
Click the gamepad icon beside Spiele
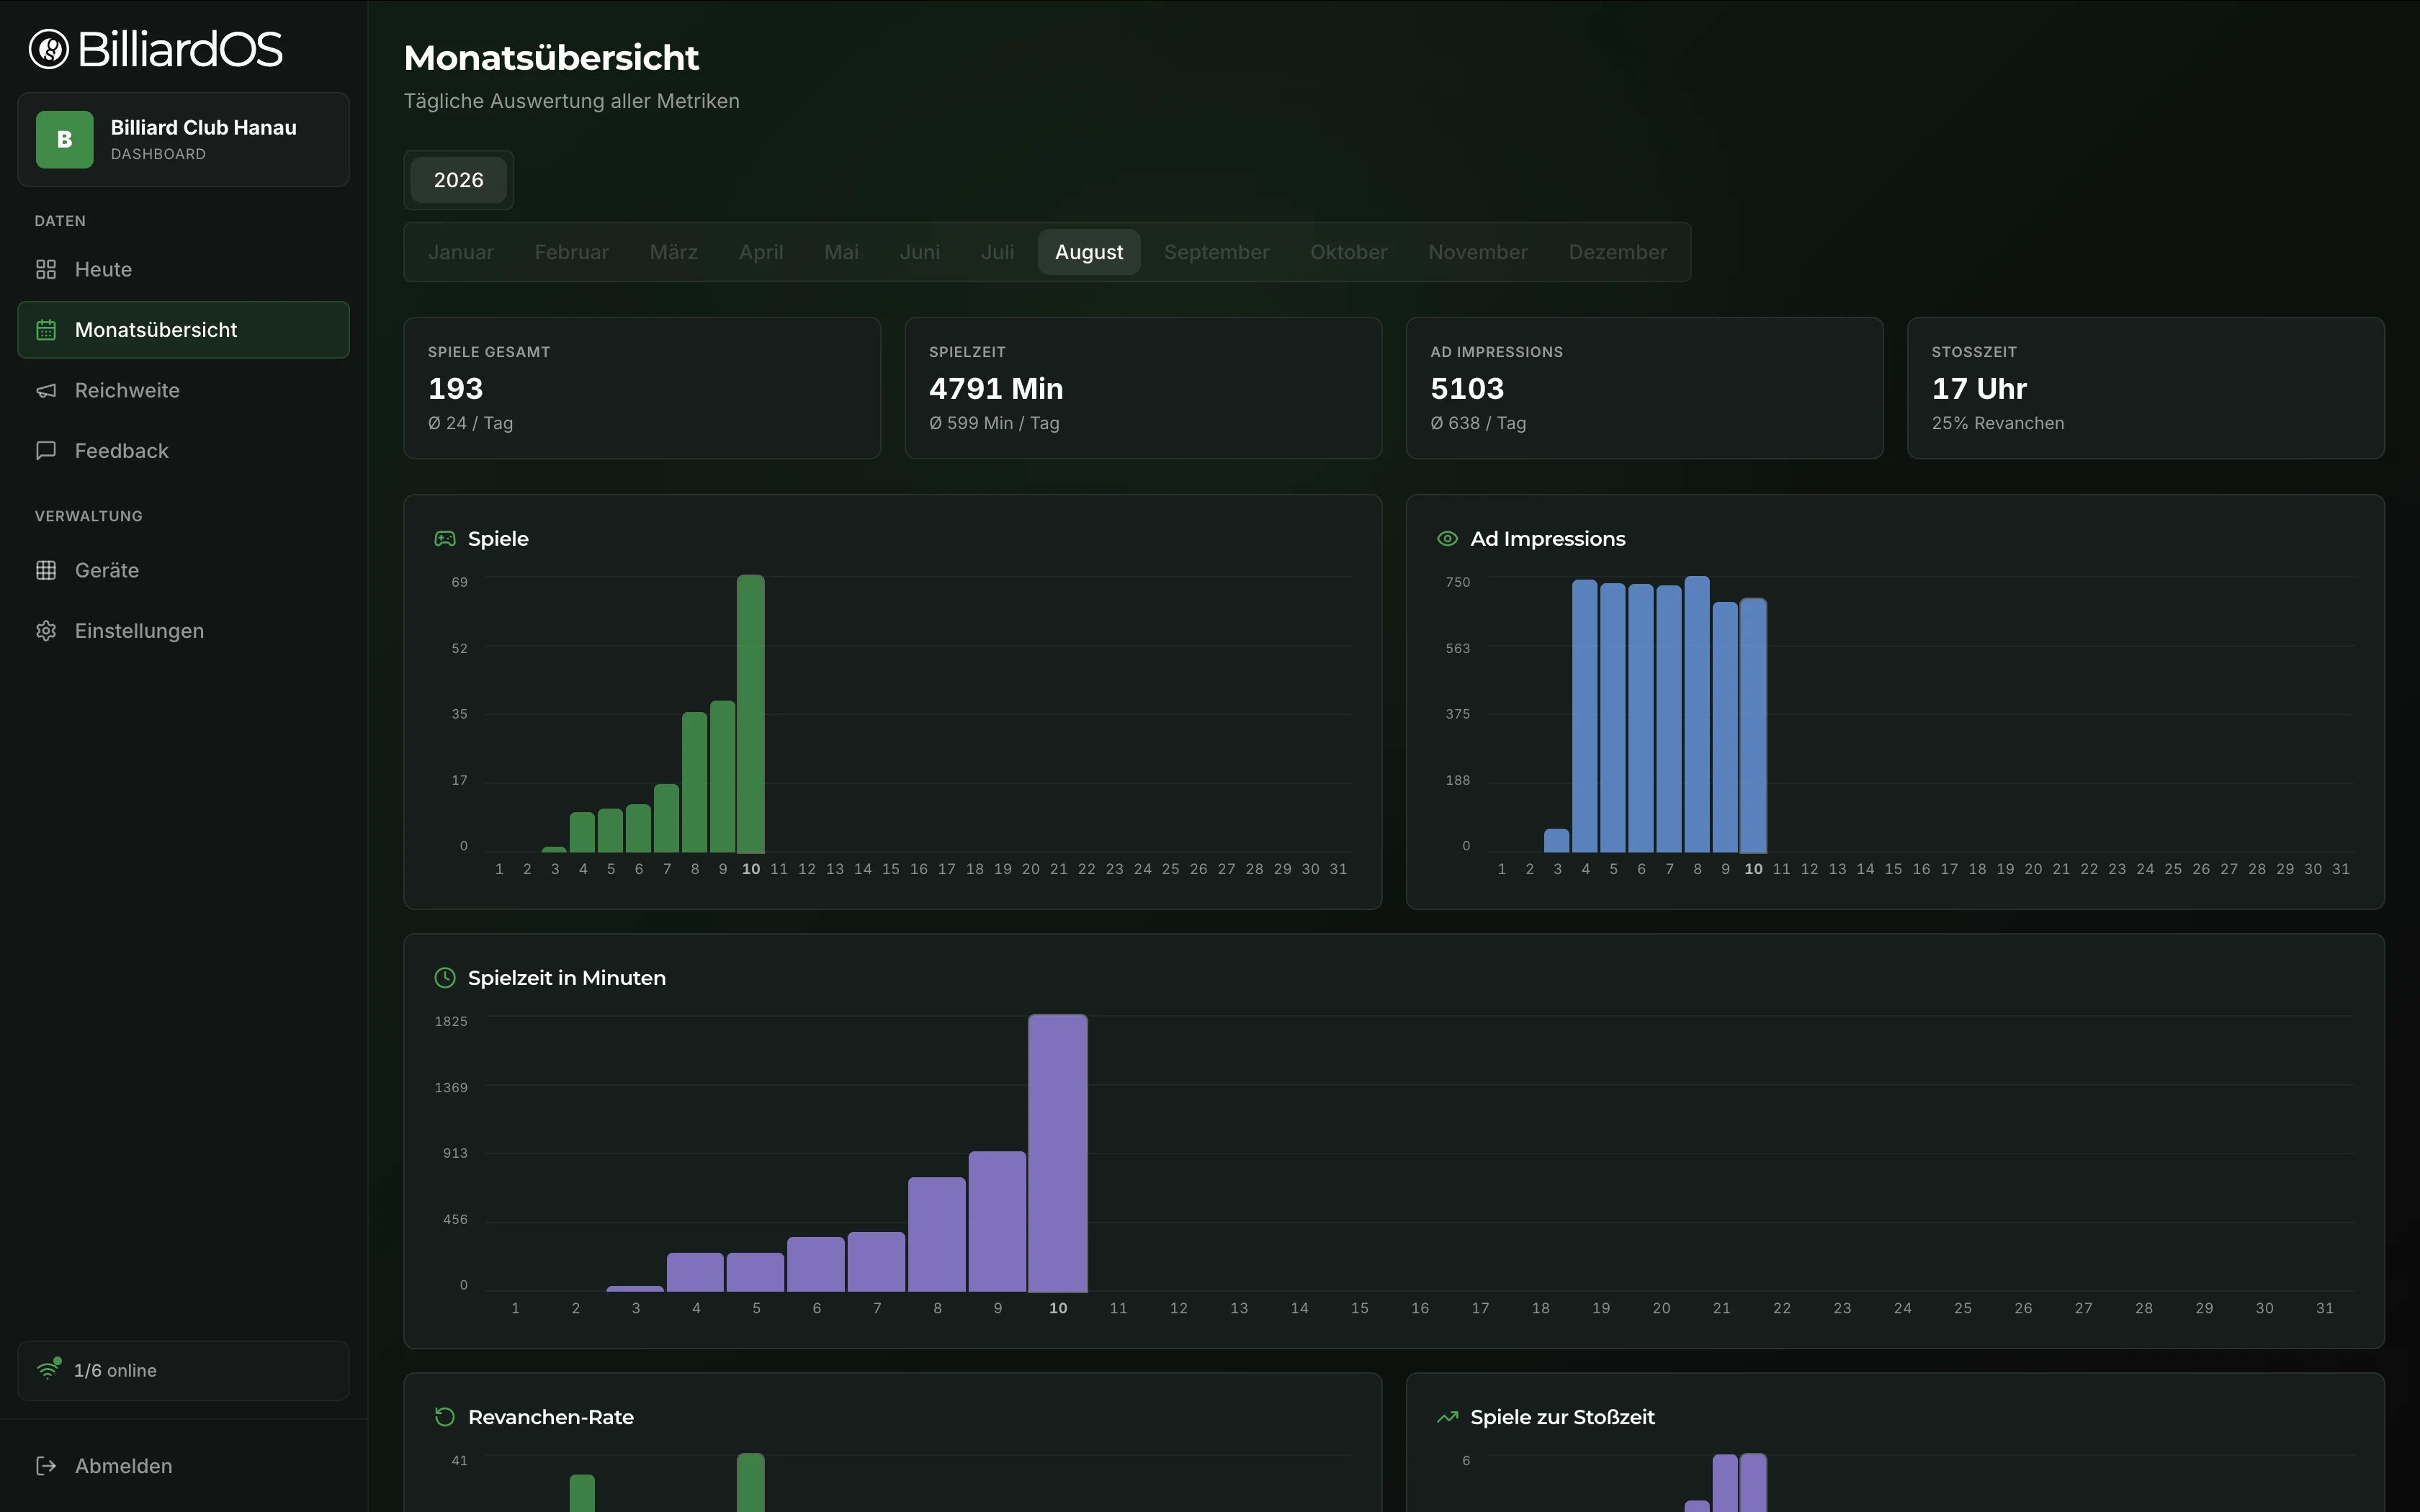[x=445, y=539]
